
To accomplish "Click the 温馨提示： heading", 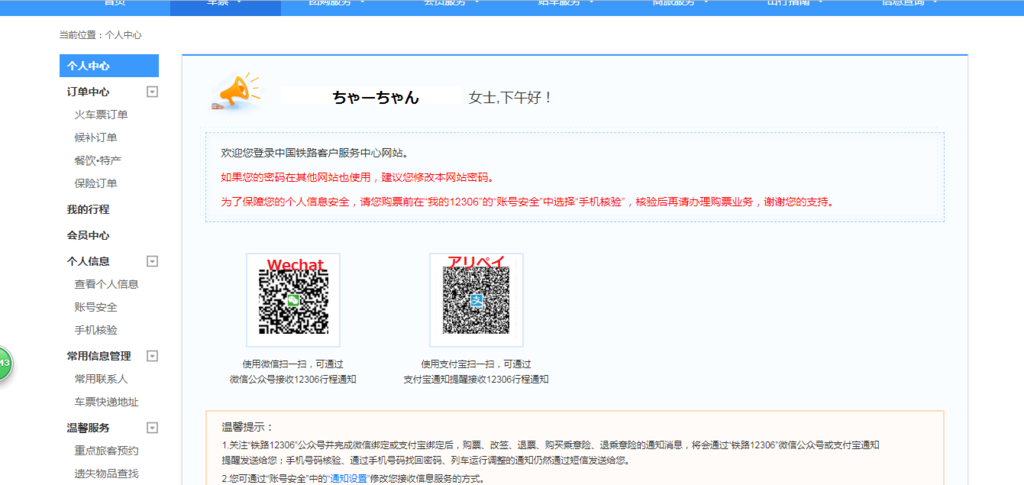I will pos(248,428).
